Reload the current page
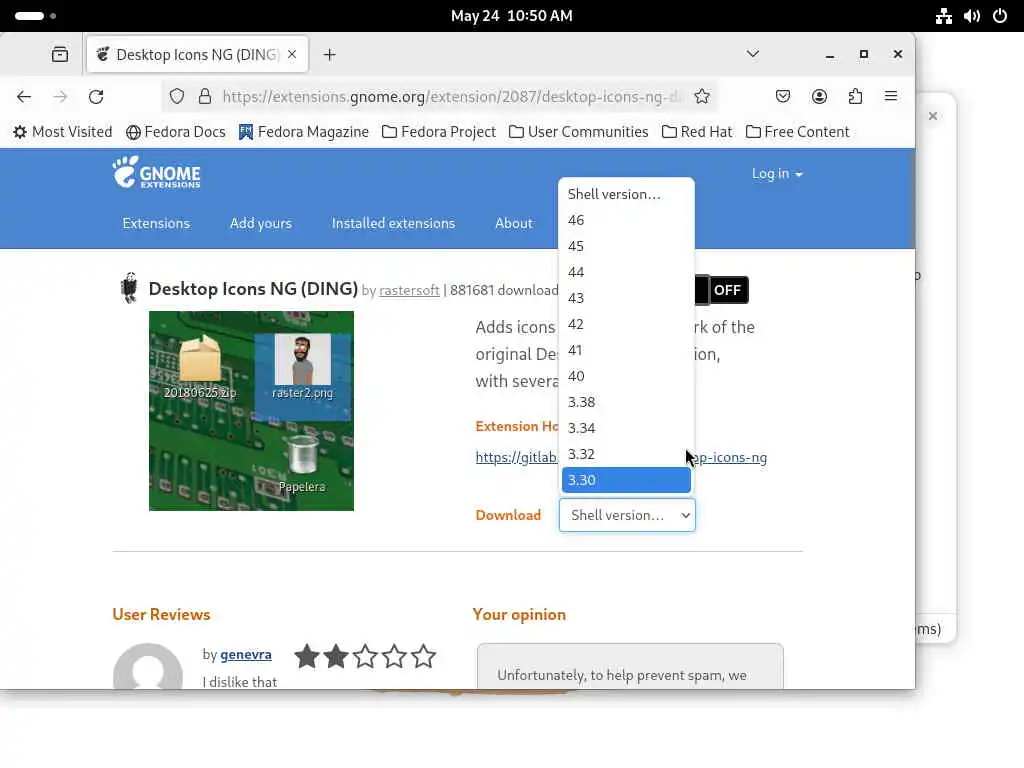The image size is (1024, 768). (x=96, y=97)
